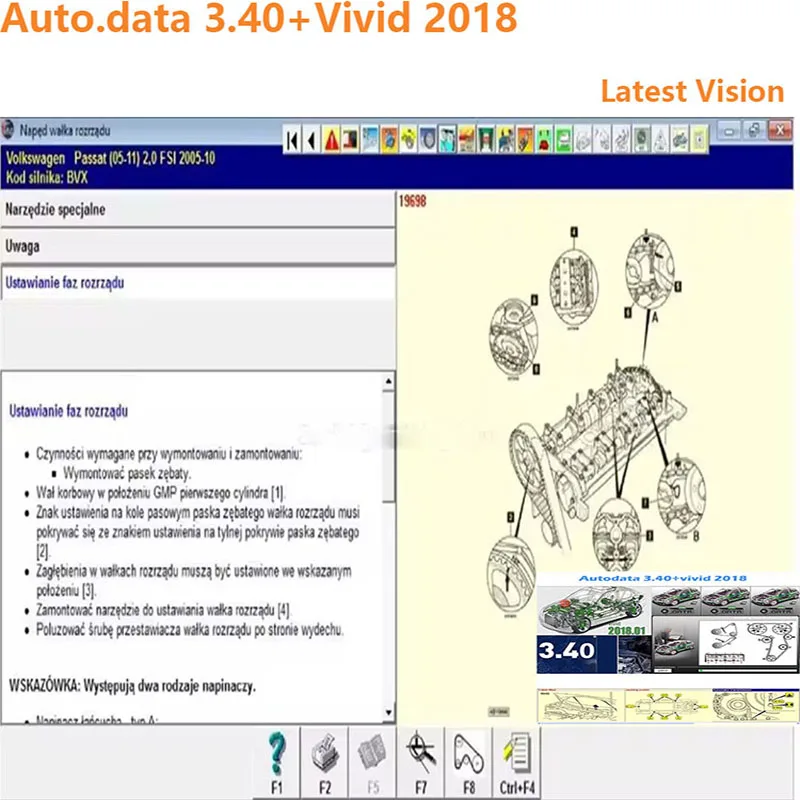Select the Ustawianie faz rozrządu list entry
800x800 pixels.
(198, 283)
